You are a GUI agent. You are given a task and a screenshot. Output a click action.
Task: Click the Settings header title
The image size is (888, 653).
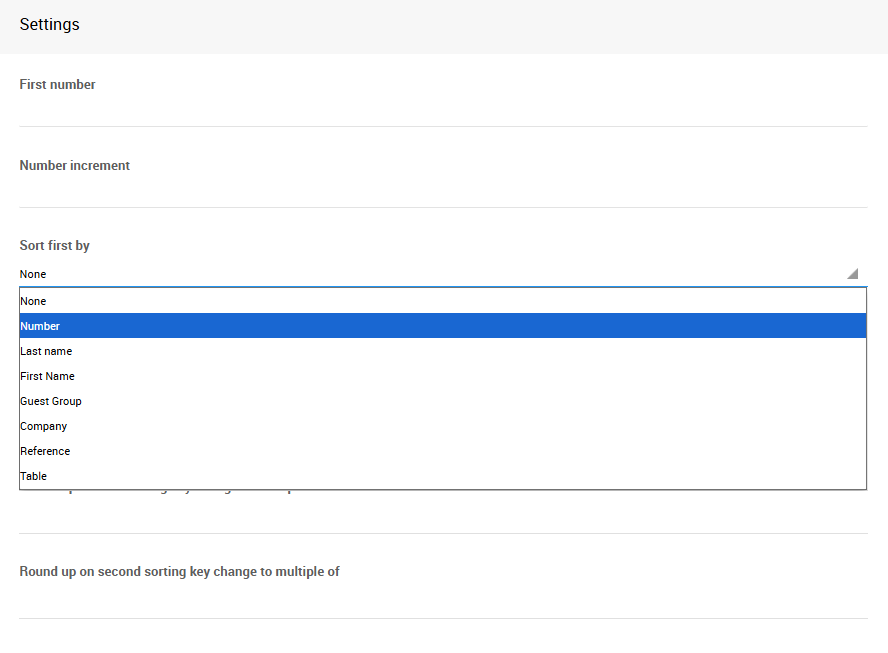coord(50,25)
